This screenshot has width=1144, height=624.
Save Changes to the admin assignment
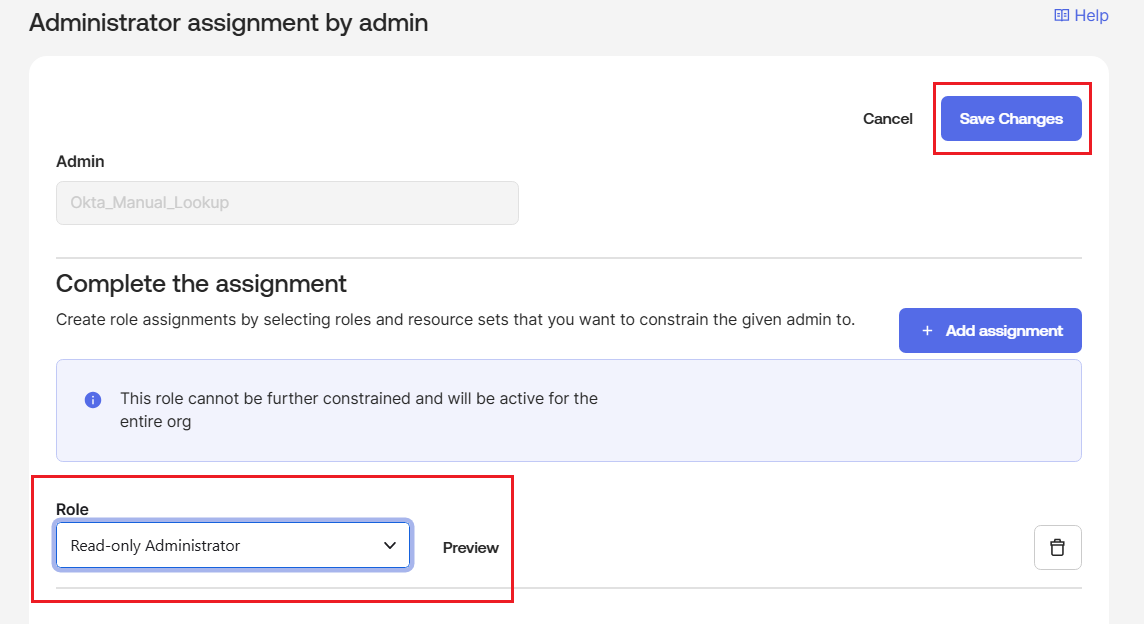point(1011,119)
